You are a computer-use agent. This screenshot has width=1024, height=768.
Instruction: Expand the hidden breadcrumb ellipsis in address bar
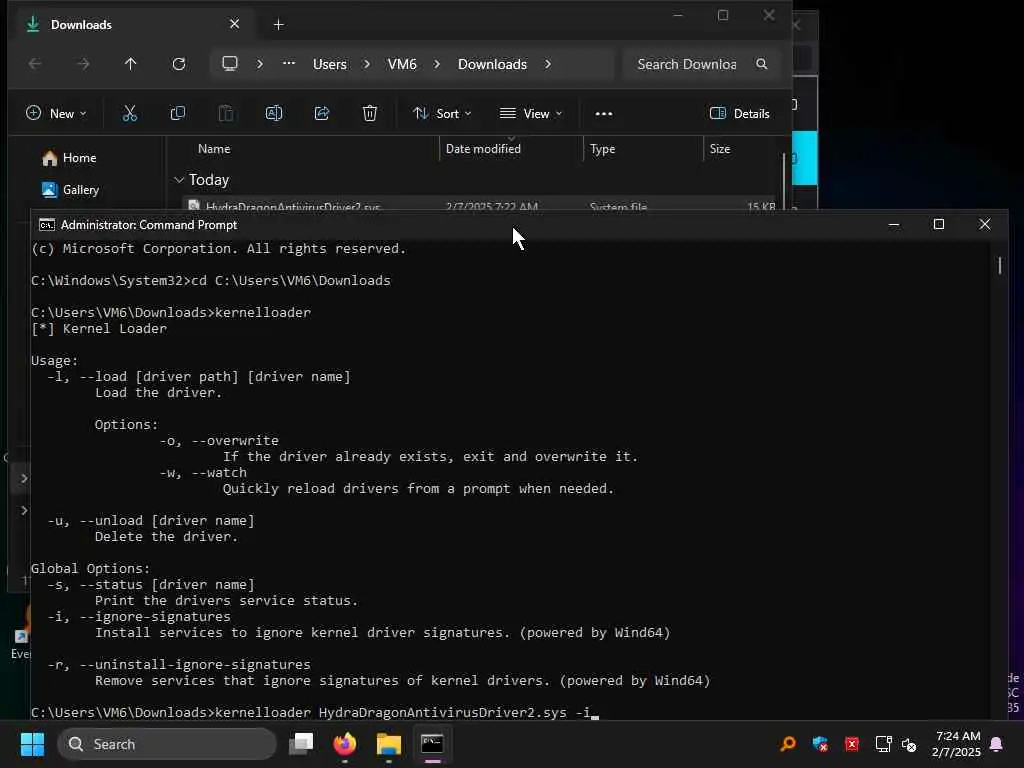[289, 63]
